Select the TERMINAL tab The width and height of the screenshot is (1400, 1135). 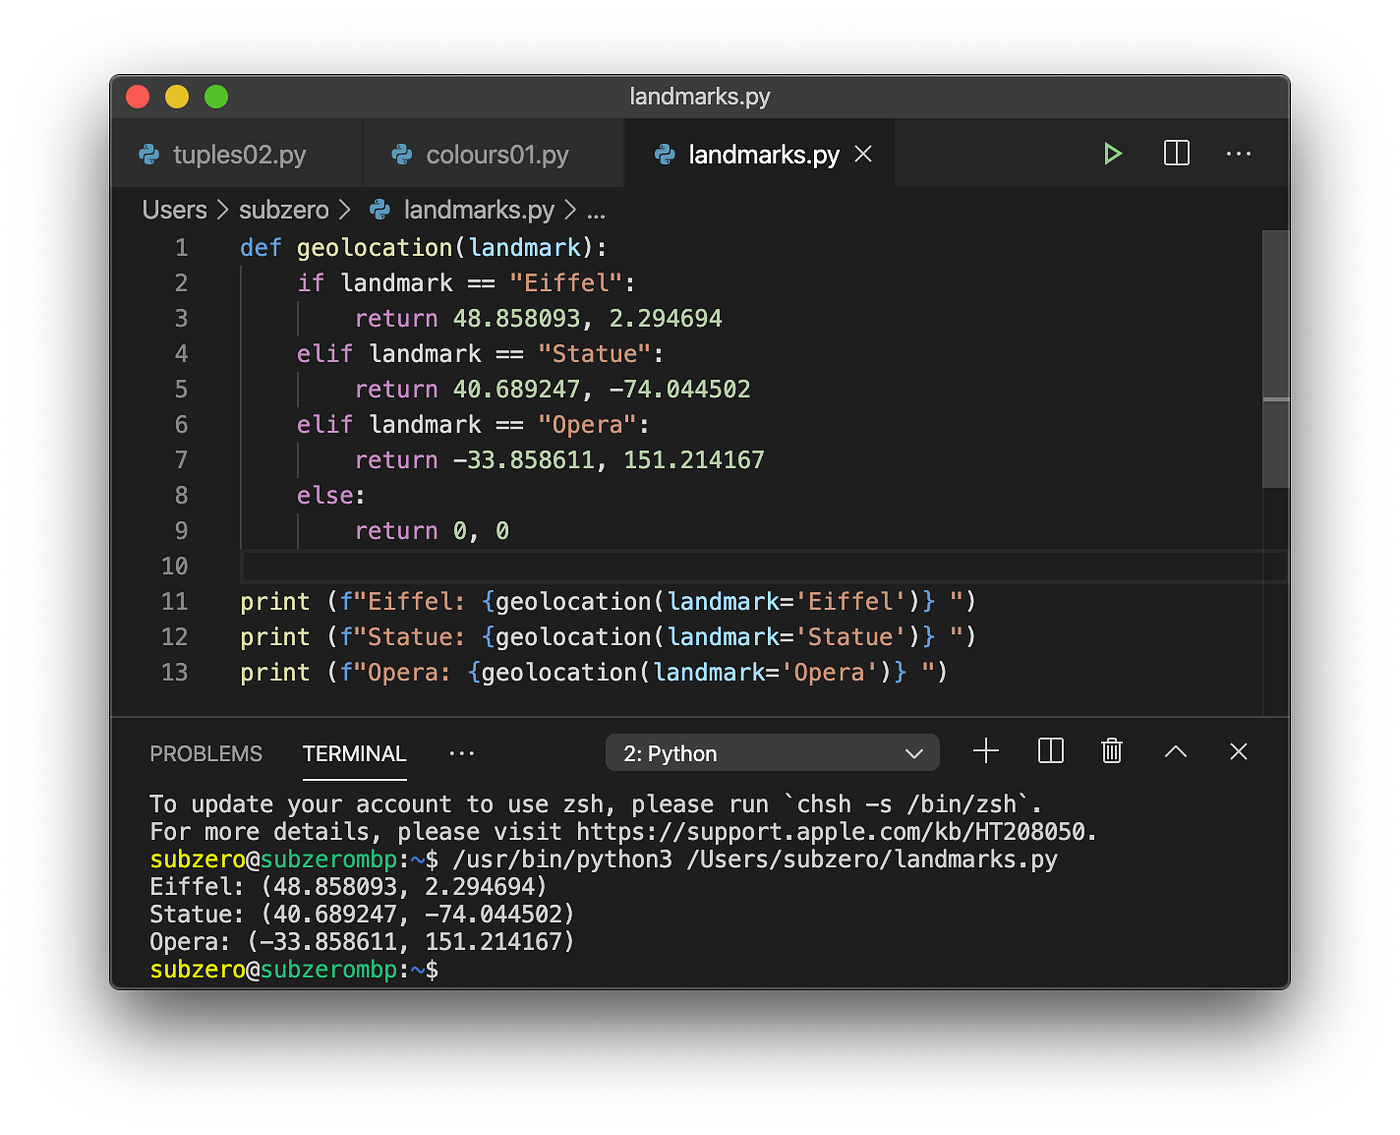[x=354, y=753]
